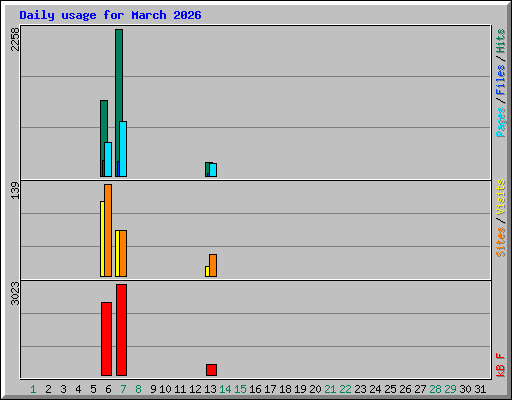Click the small red KB bar for day 13

pyautogui.click(x=211, y=370)
